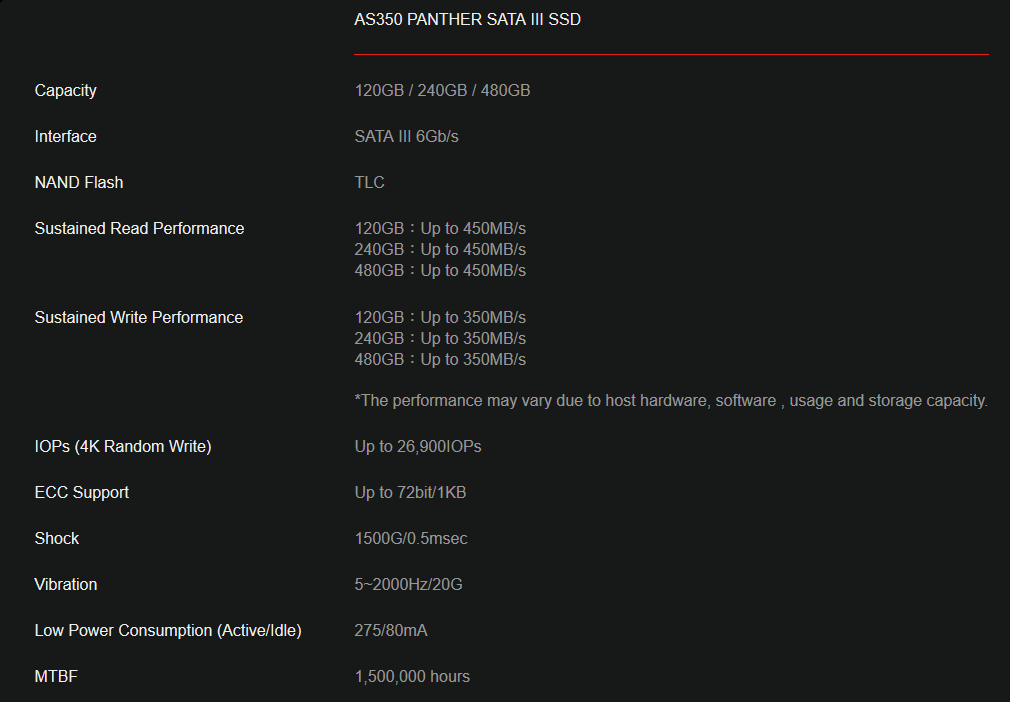Click the Capacity row label
The height and width of the screenshot is (702, 1010).
point(66,90)
